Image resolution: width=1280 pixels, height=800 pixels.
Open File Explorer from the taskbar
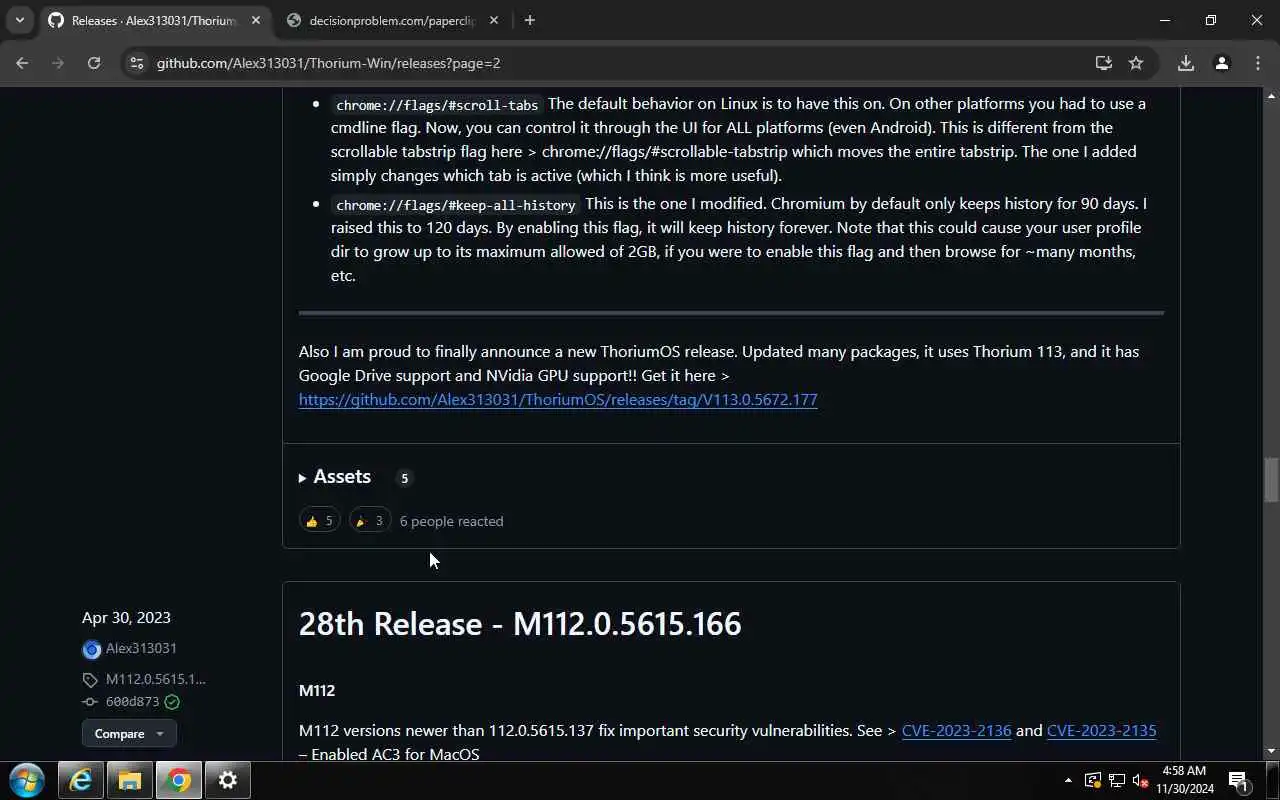(x=130, y=780)
